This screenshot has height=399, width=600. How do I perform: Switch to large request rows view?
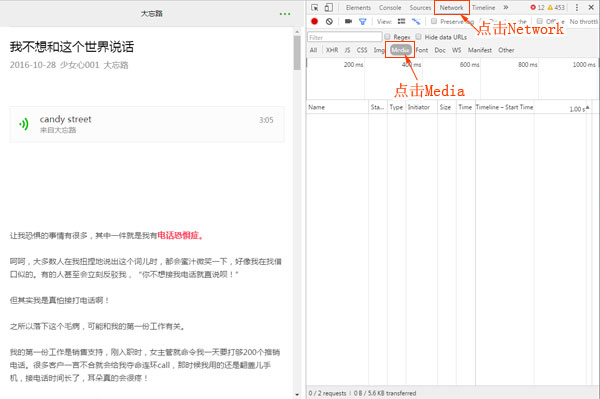(x=401, y=21)
